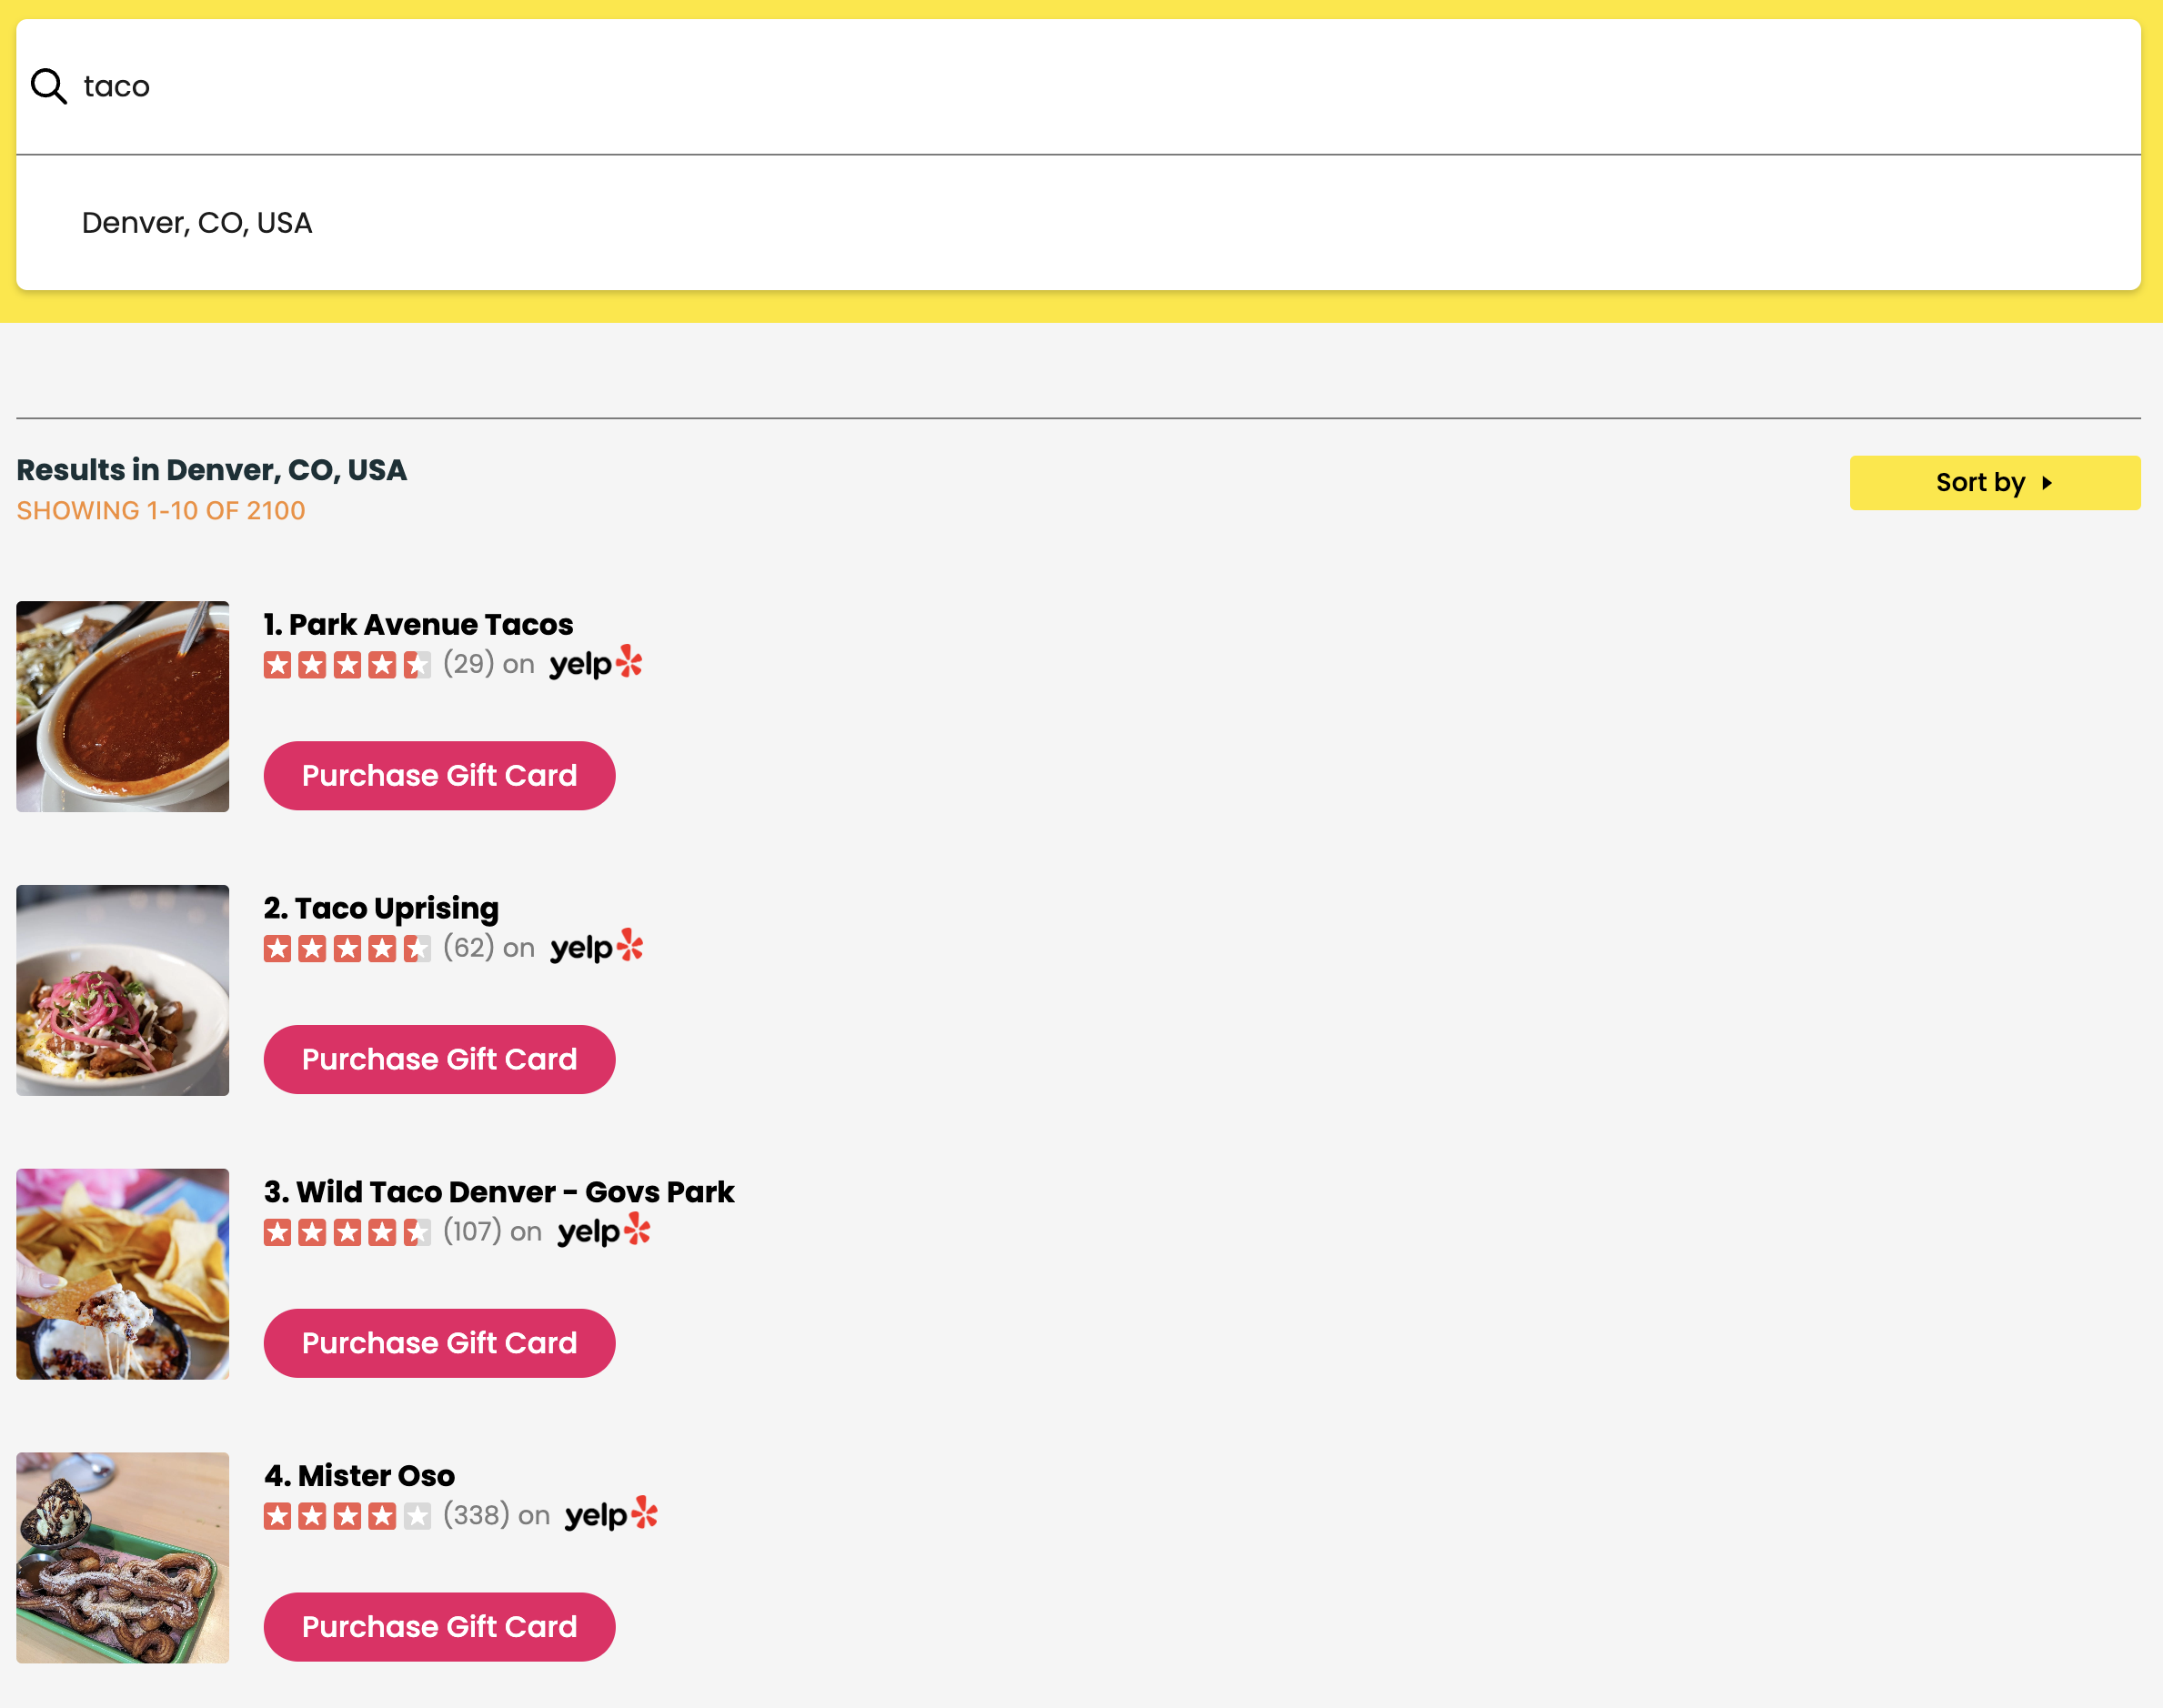Screen dimensions: 2163x1708
Task: Open Park Avenue Tacos listing title
Action: coord(418,625)
